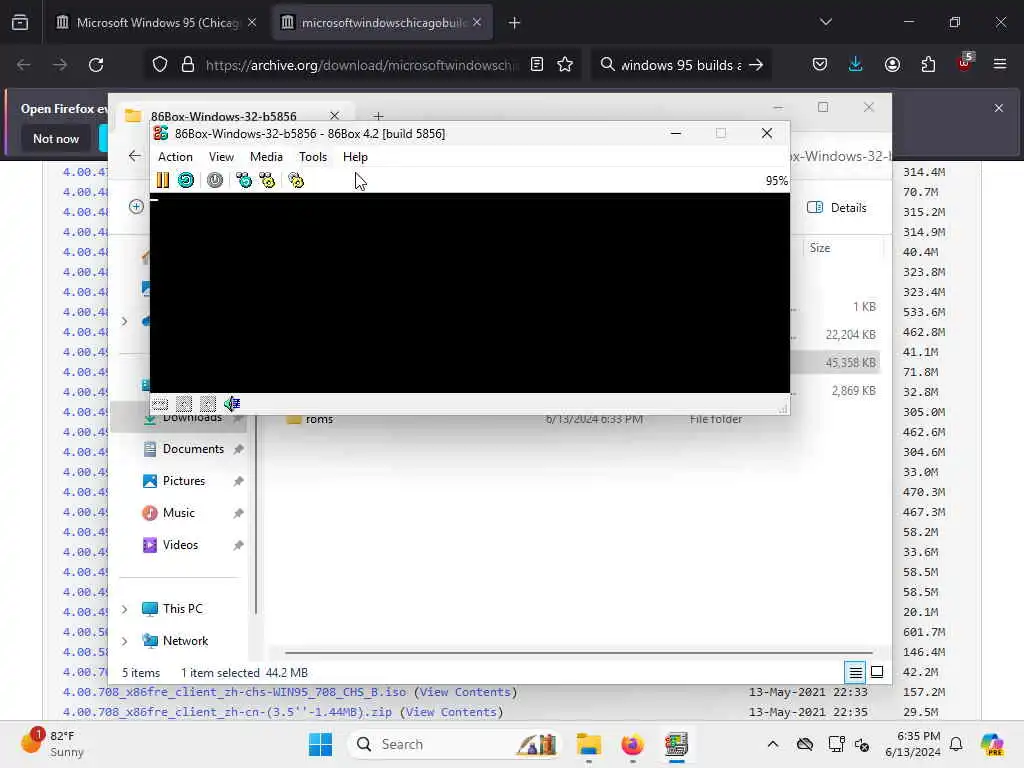Open Firefox account icon

click(x=892, y=65)
